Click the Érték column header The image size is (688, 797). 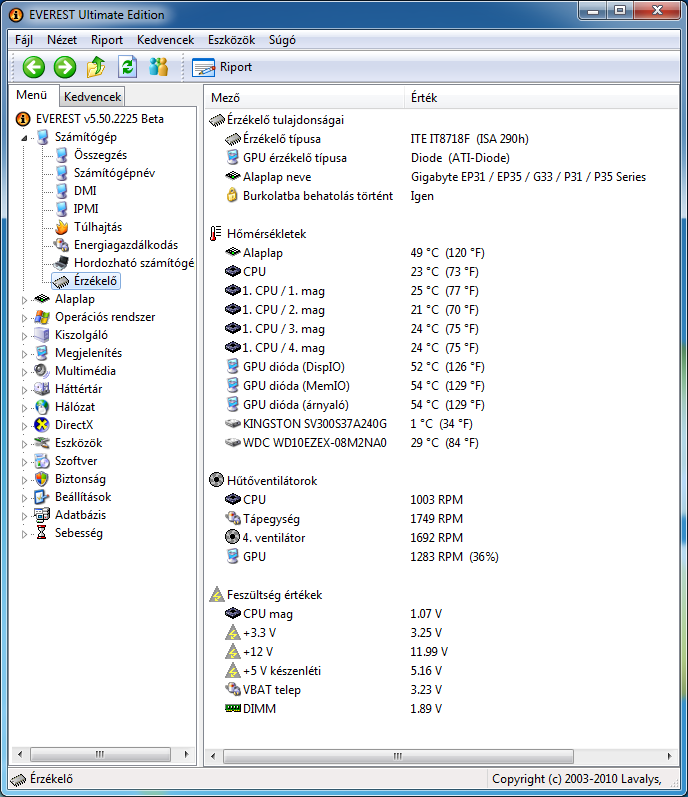542,98
